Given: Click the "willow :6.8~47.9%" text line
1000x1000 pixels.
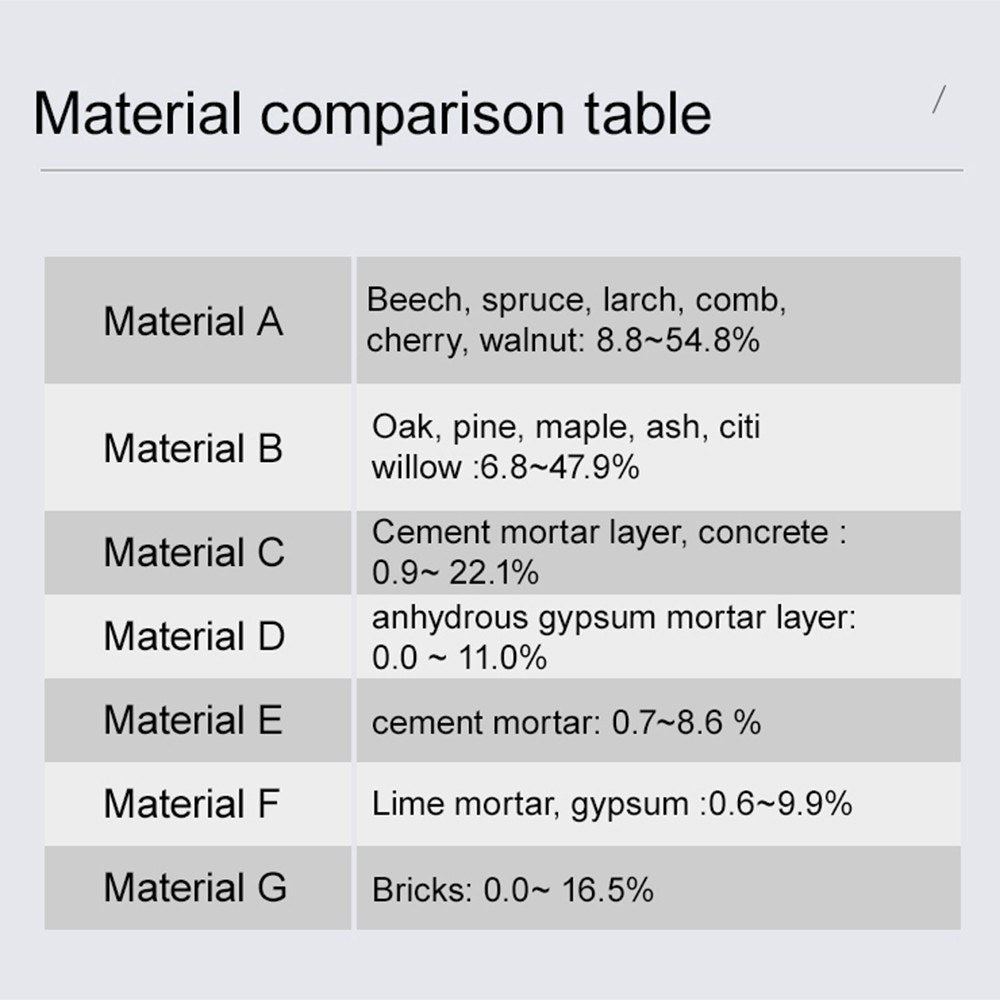Looking at the screenshot, I should pos(505,467).
